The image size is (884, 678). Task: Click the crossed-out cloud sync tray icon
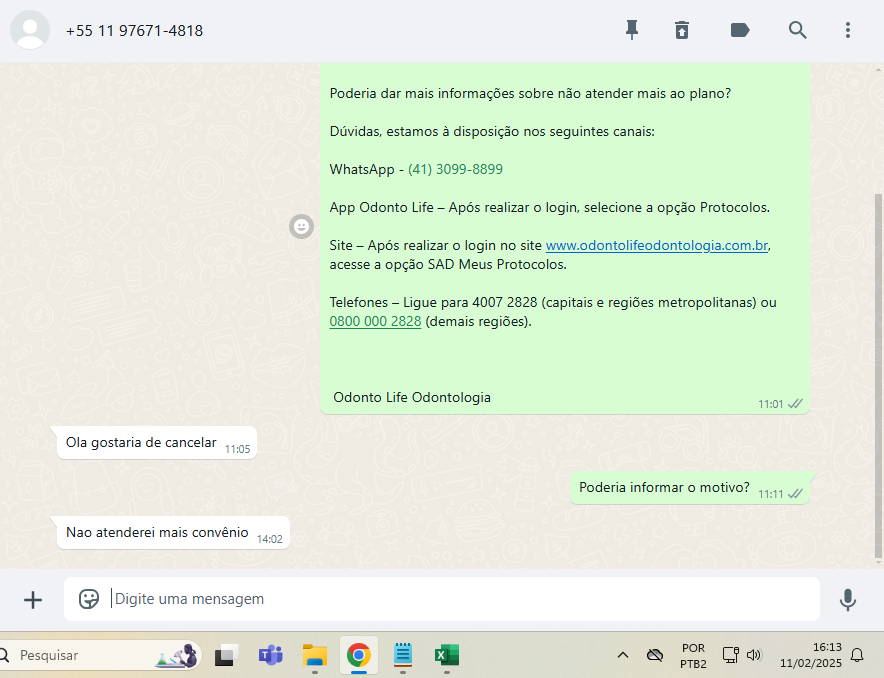pyautogui.click(x=655, y=655)
